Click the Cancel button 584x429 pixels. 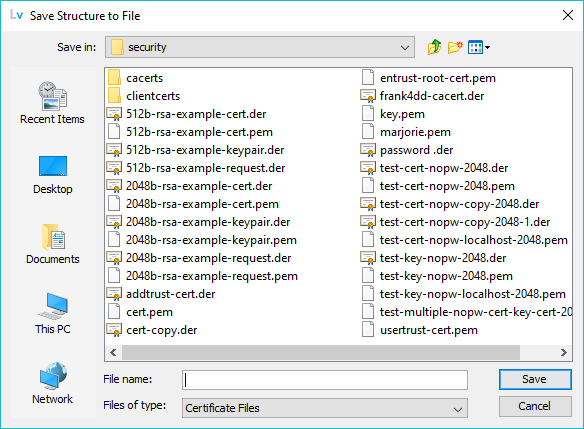coord(535,406)
